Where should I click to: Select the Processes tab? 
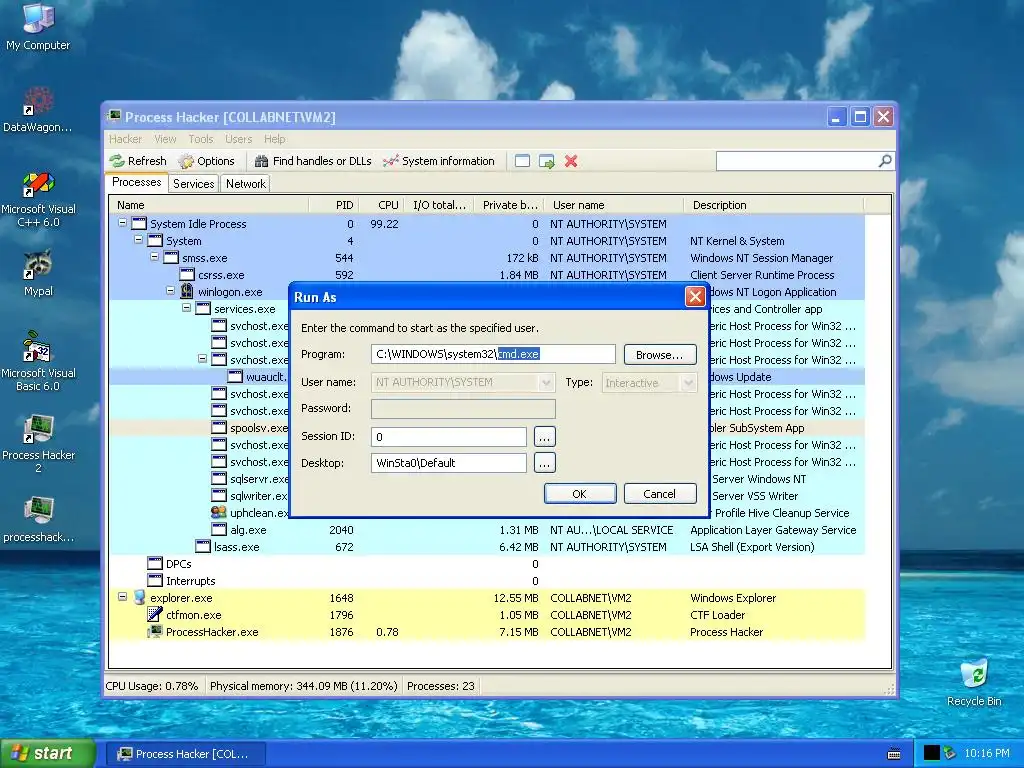click(x=136, y=182)
